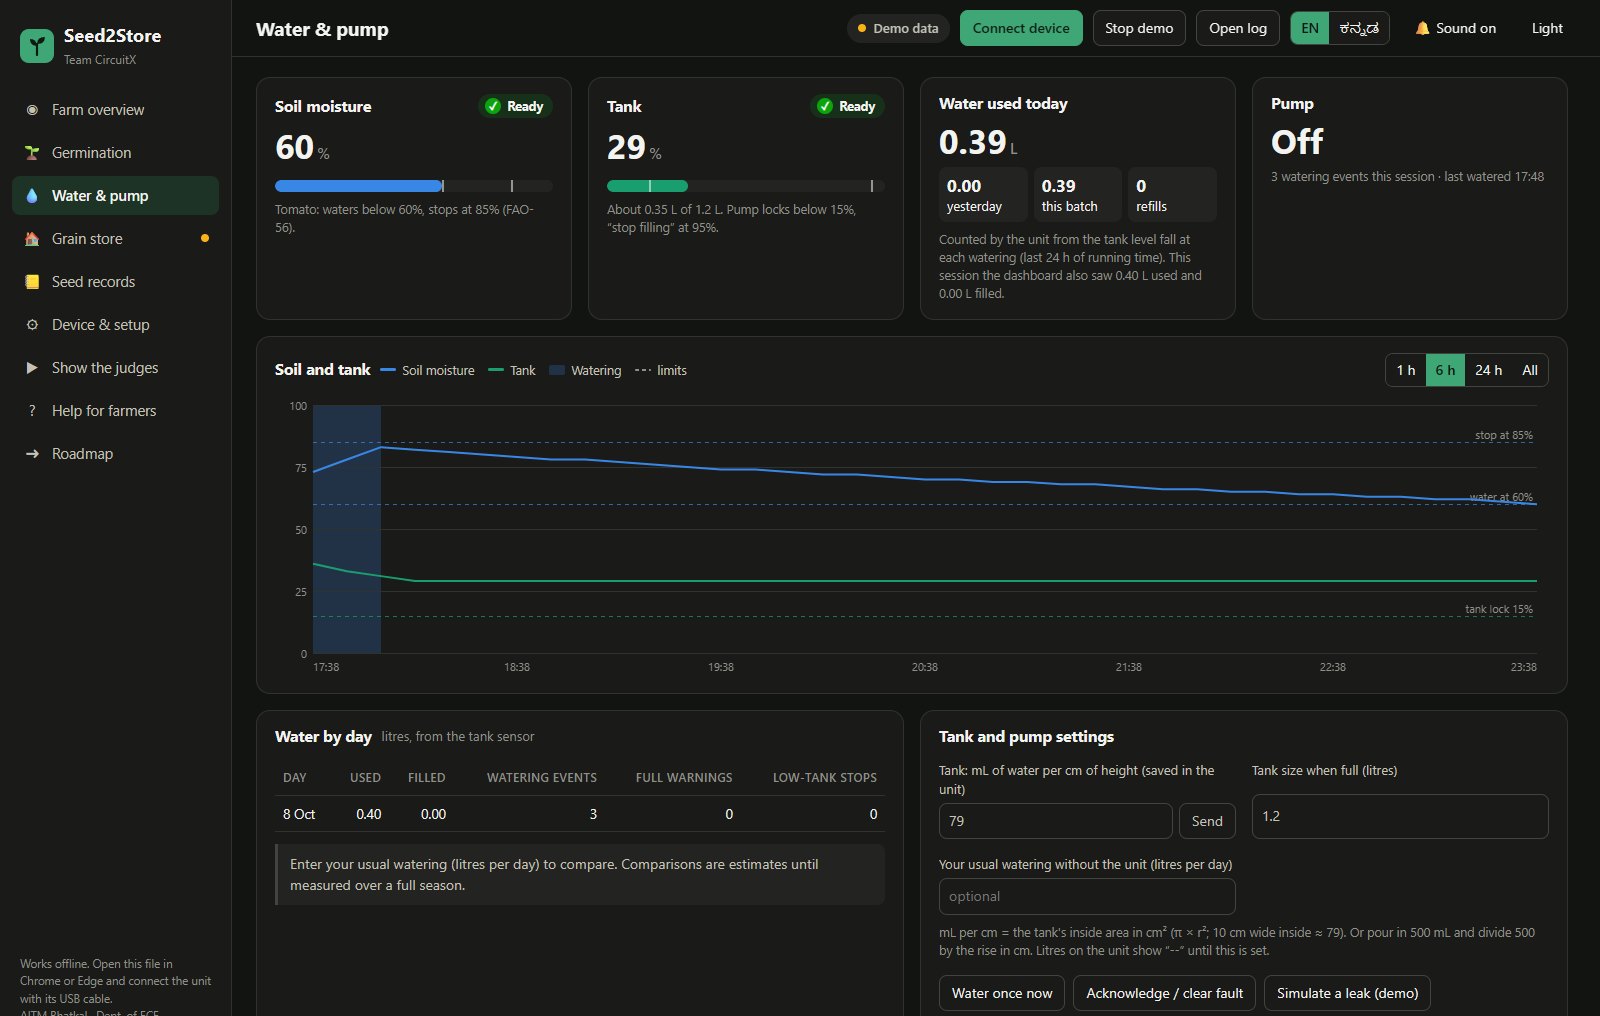1600x1016 pixels.
Task: Click the green check in Tank Ready badge
Action: [825, 106]
